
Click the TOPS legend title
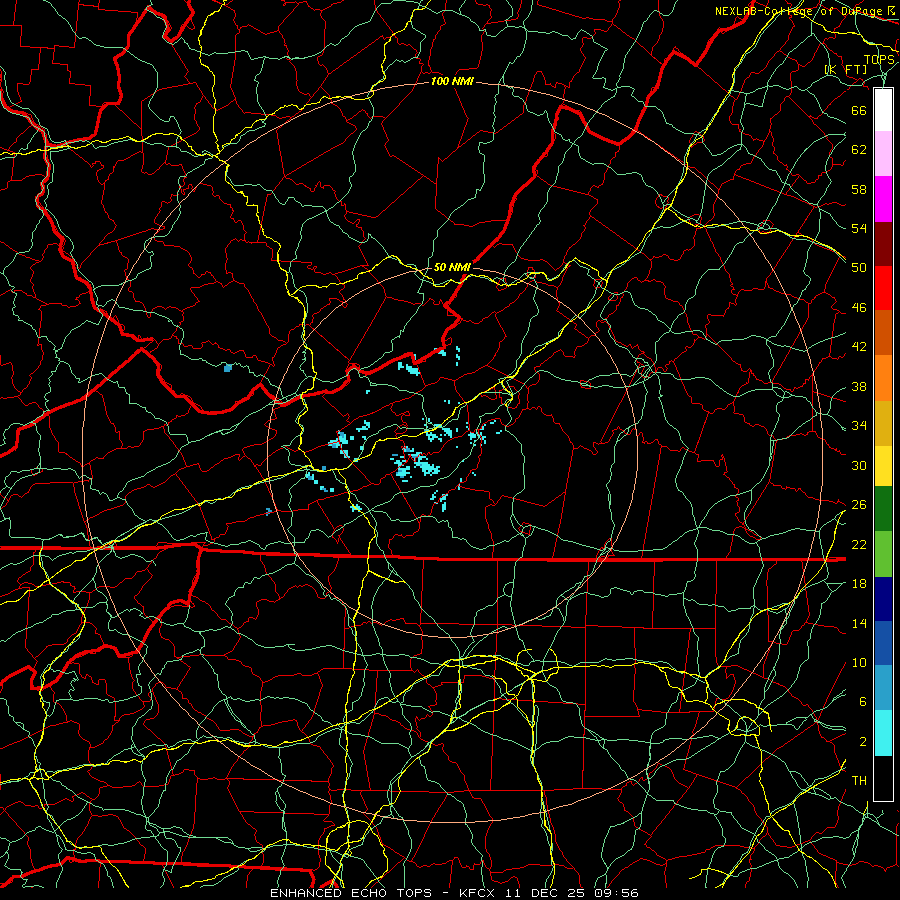tap(879, 60)
